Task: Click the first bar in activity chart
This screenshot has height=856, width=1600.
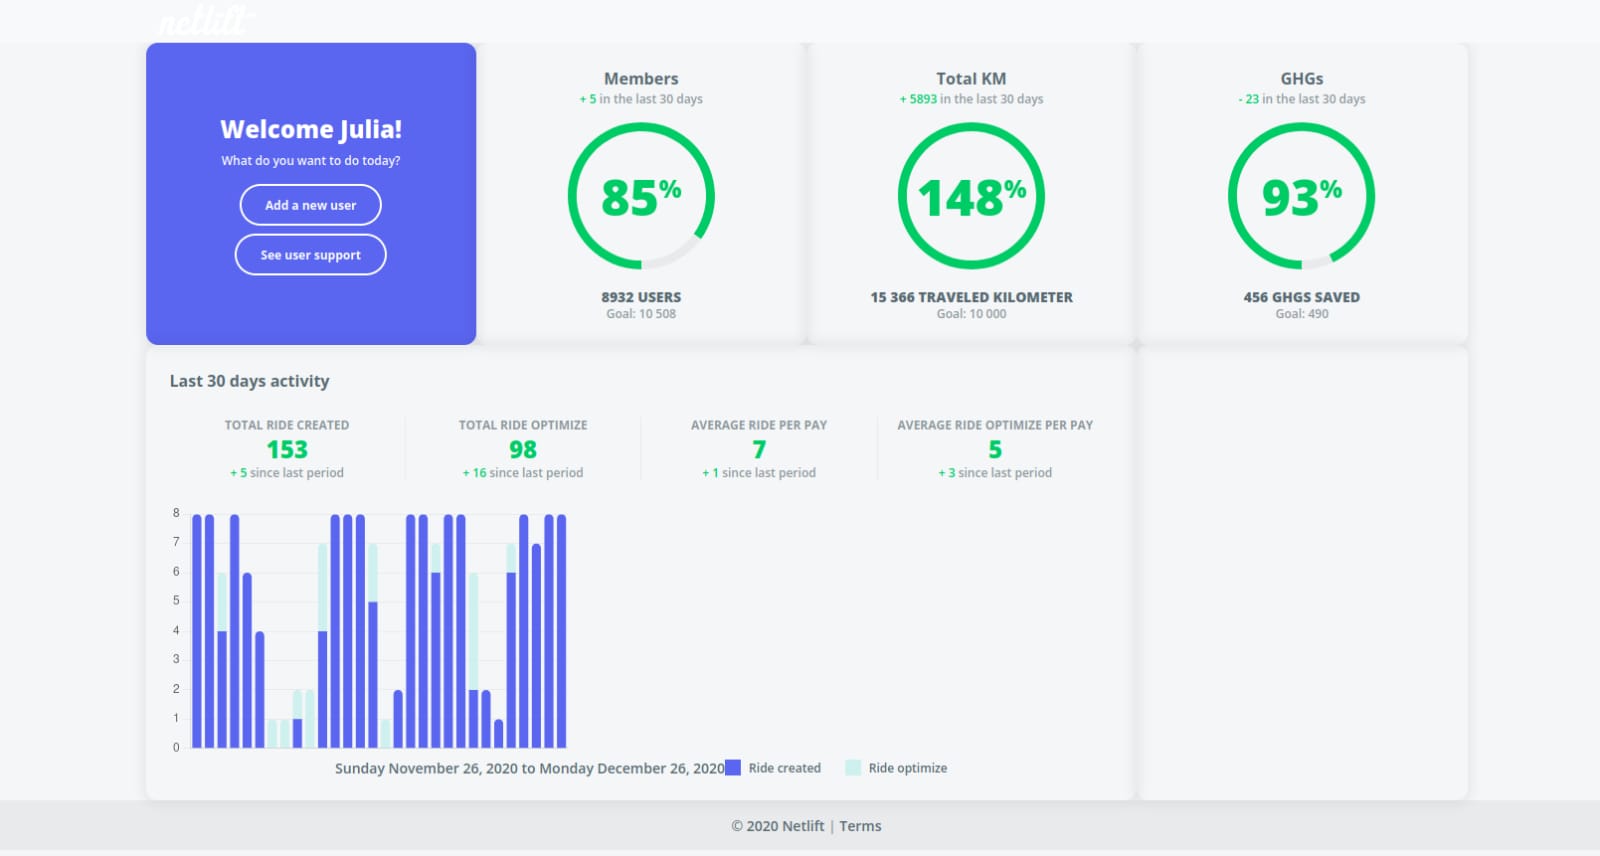Action: (197, 631)
